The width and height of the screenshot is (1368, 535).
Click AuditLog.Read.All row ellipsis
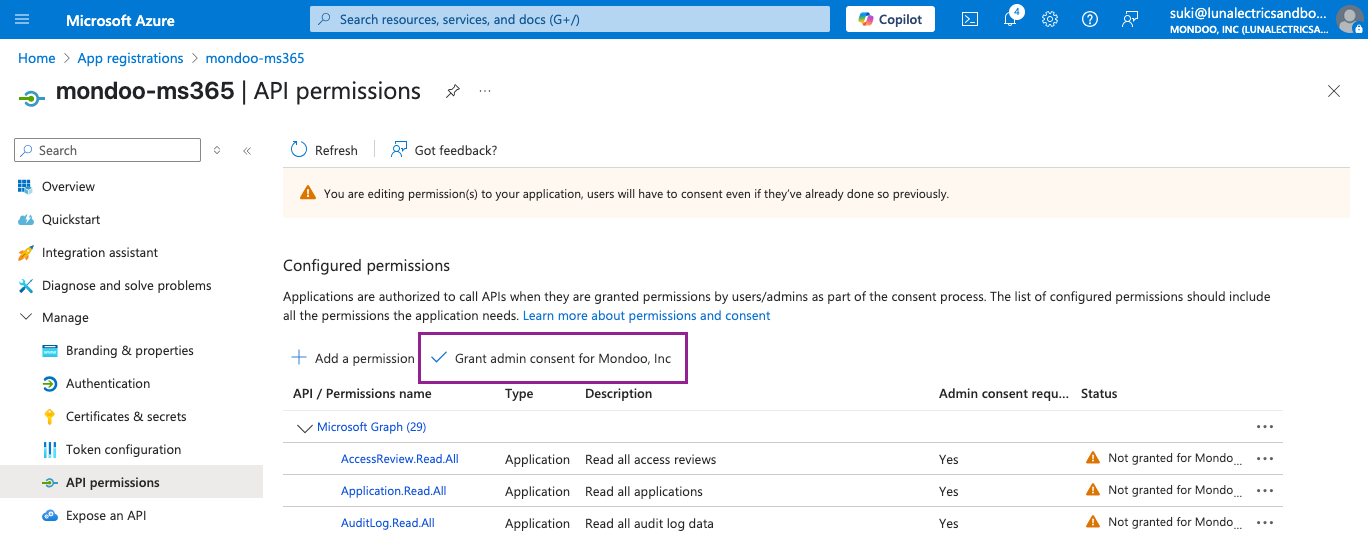1265,522
